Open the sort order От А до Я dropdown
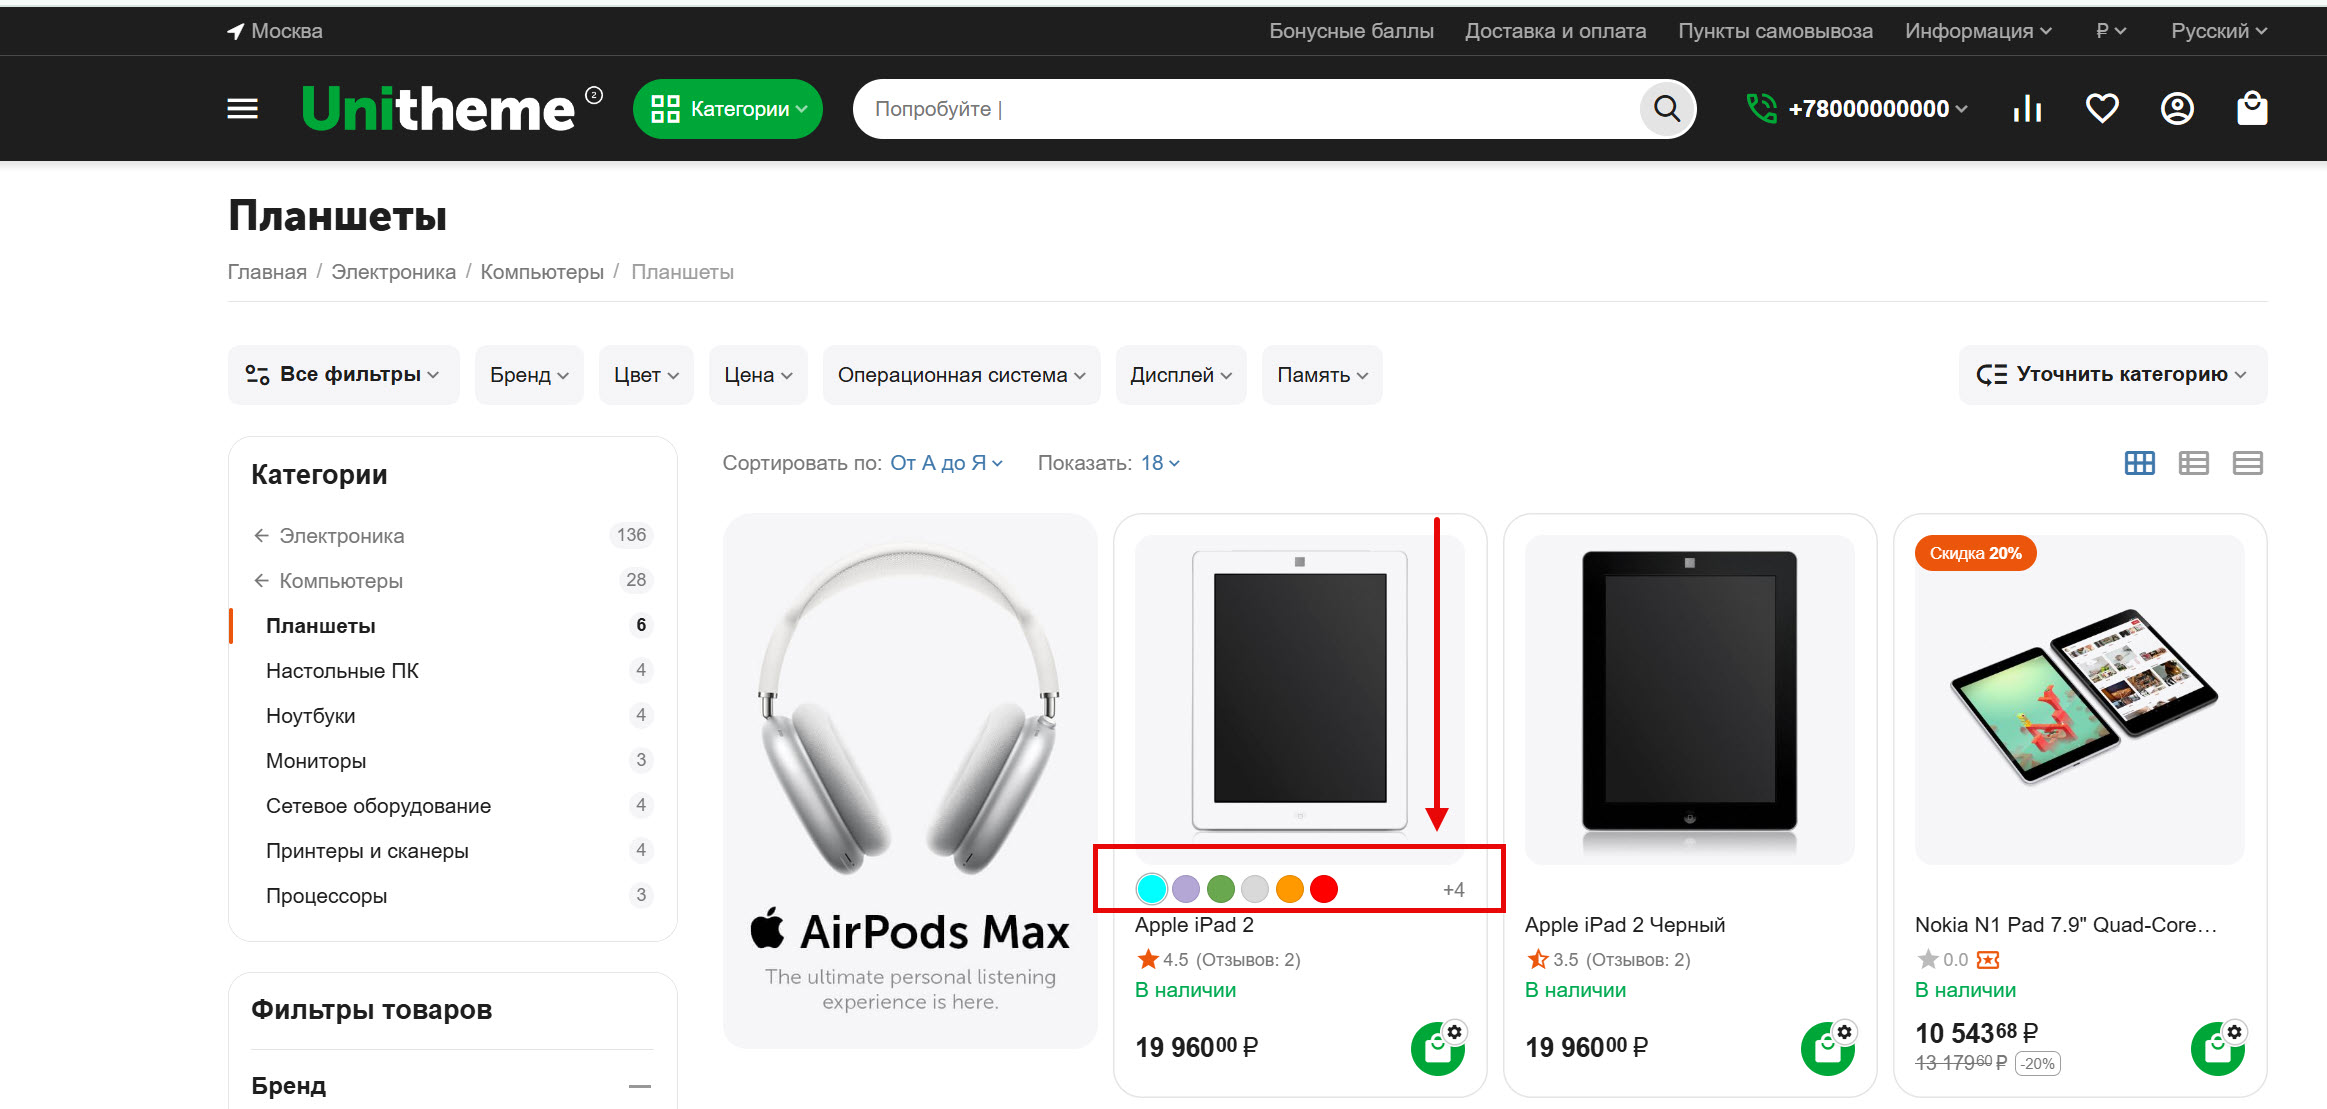2327x1109 pixels. click(945, 463)
